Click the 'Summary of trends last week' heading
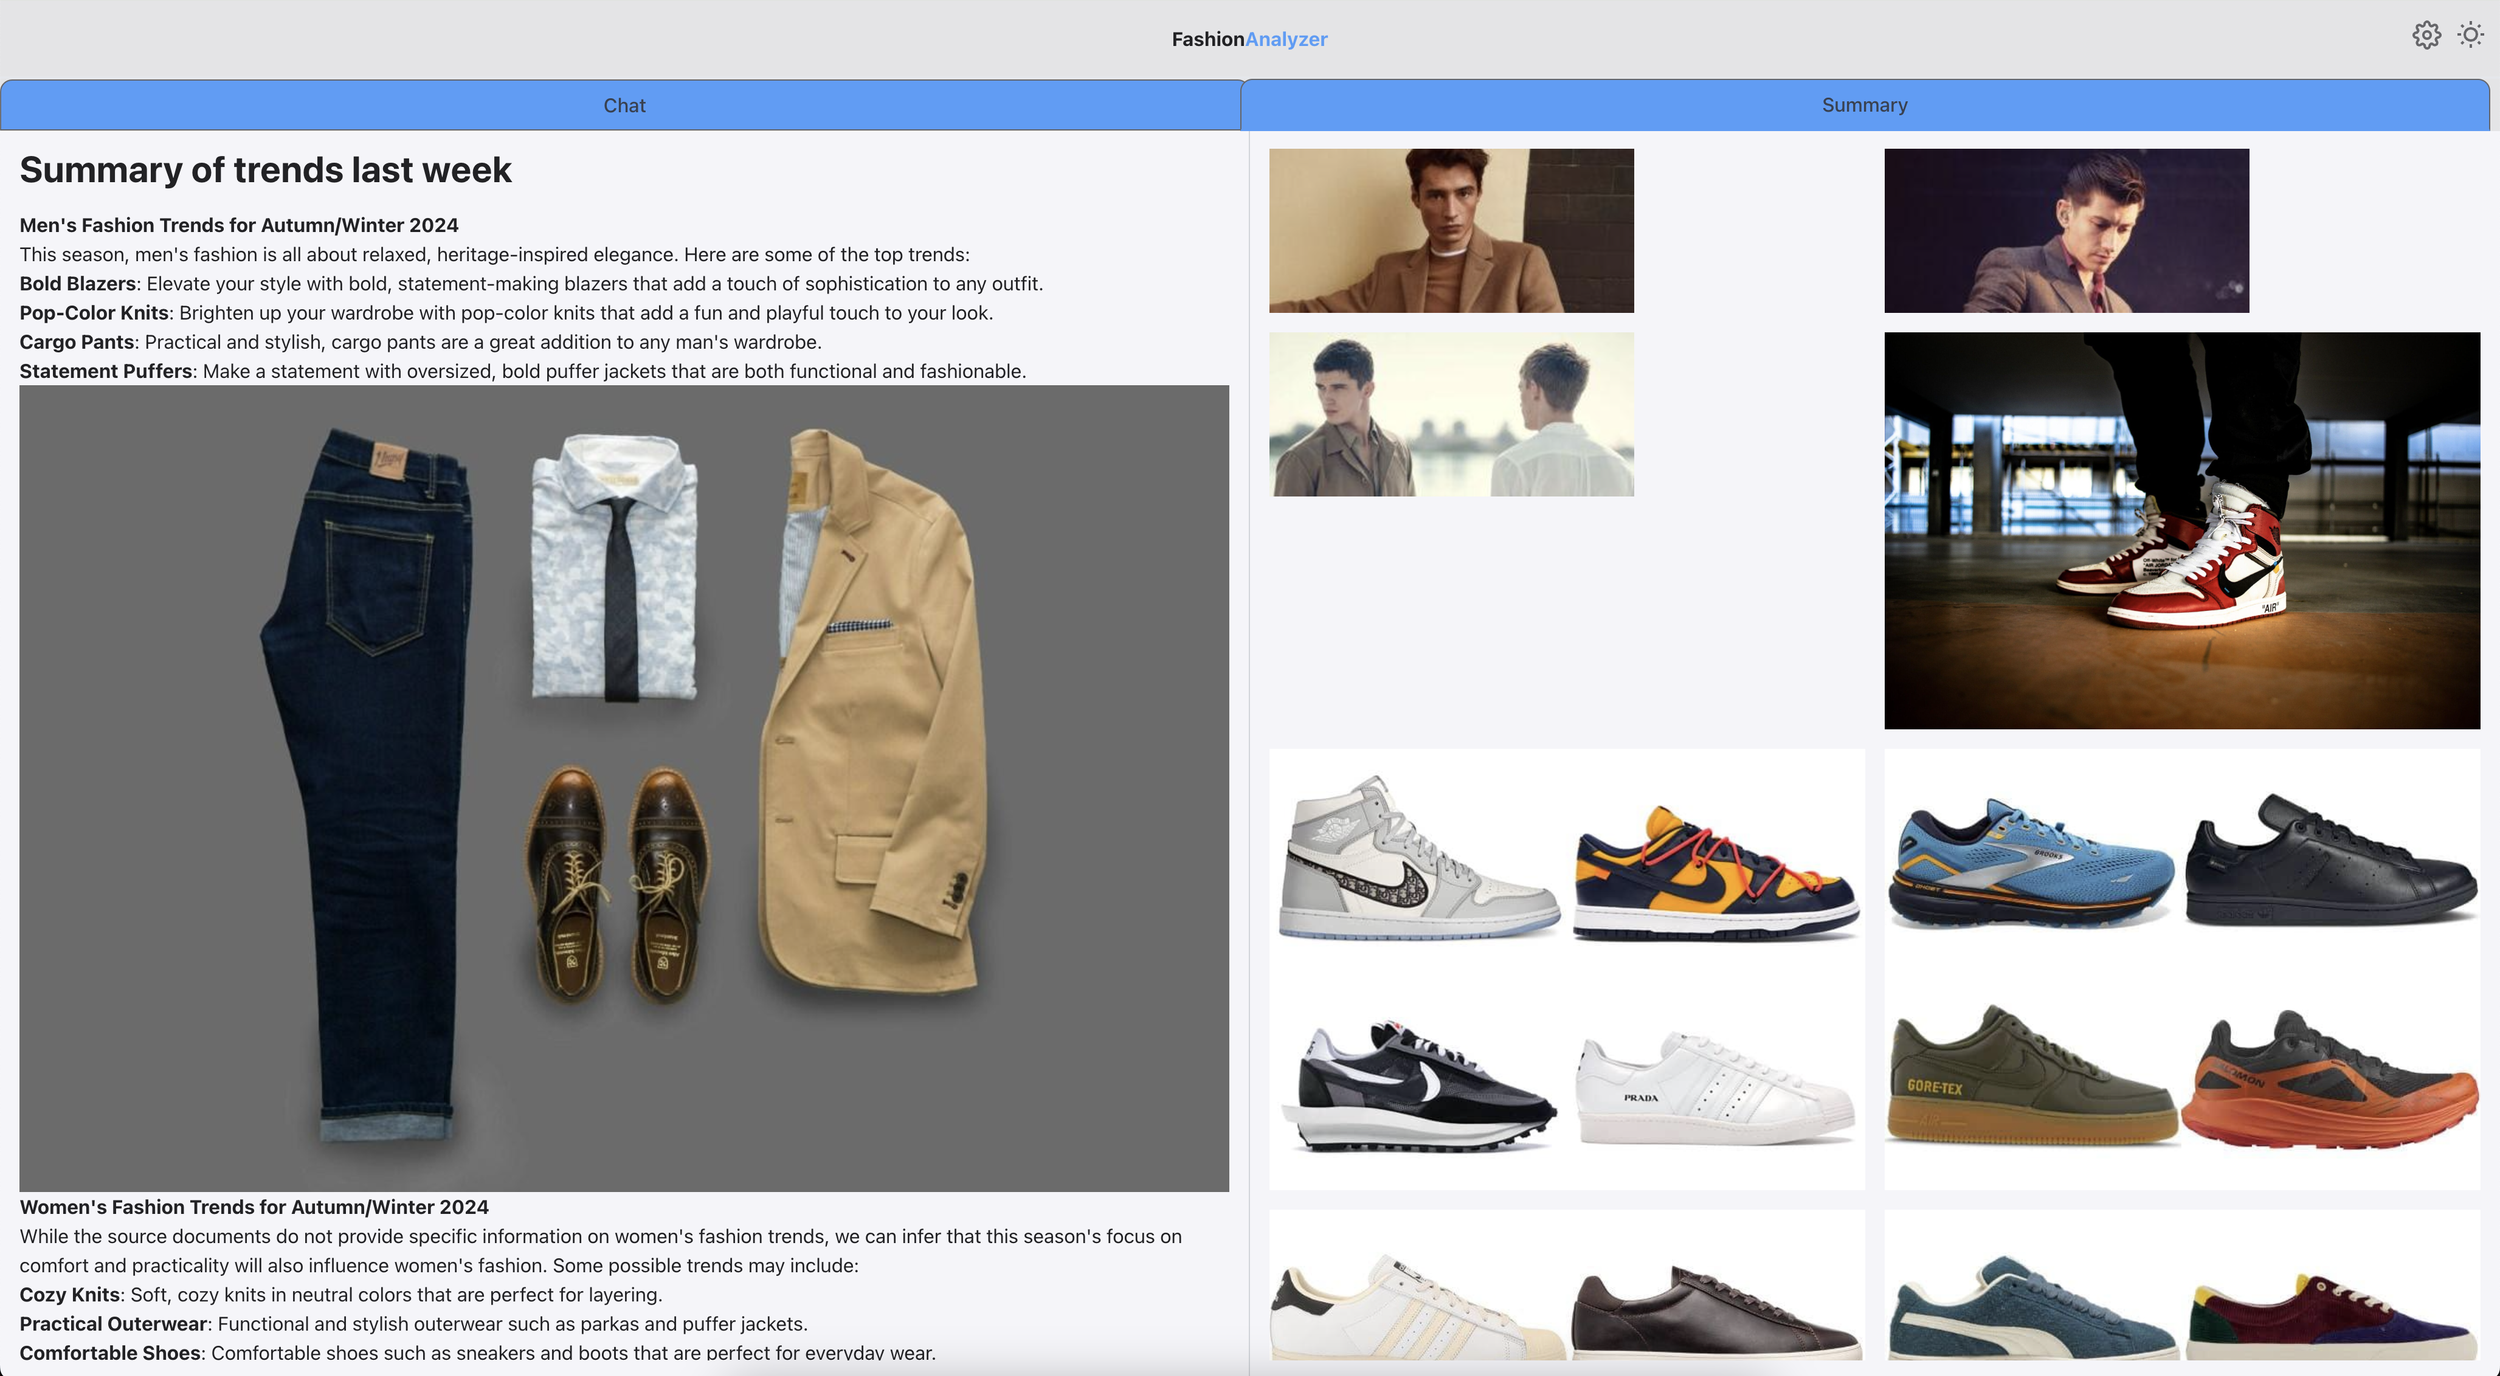 (x=265, y=170)
